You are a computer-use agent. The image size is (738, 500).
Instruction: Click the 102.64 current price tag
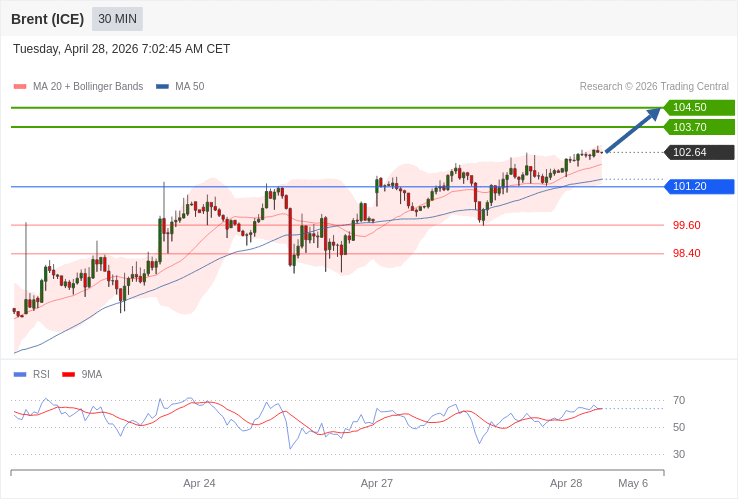(x=699, y=152)
